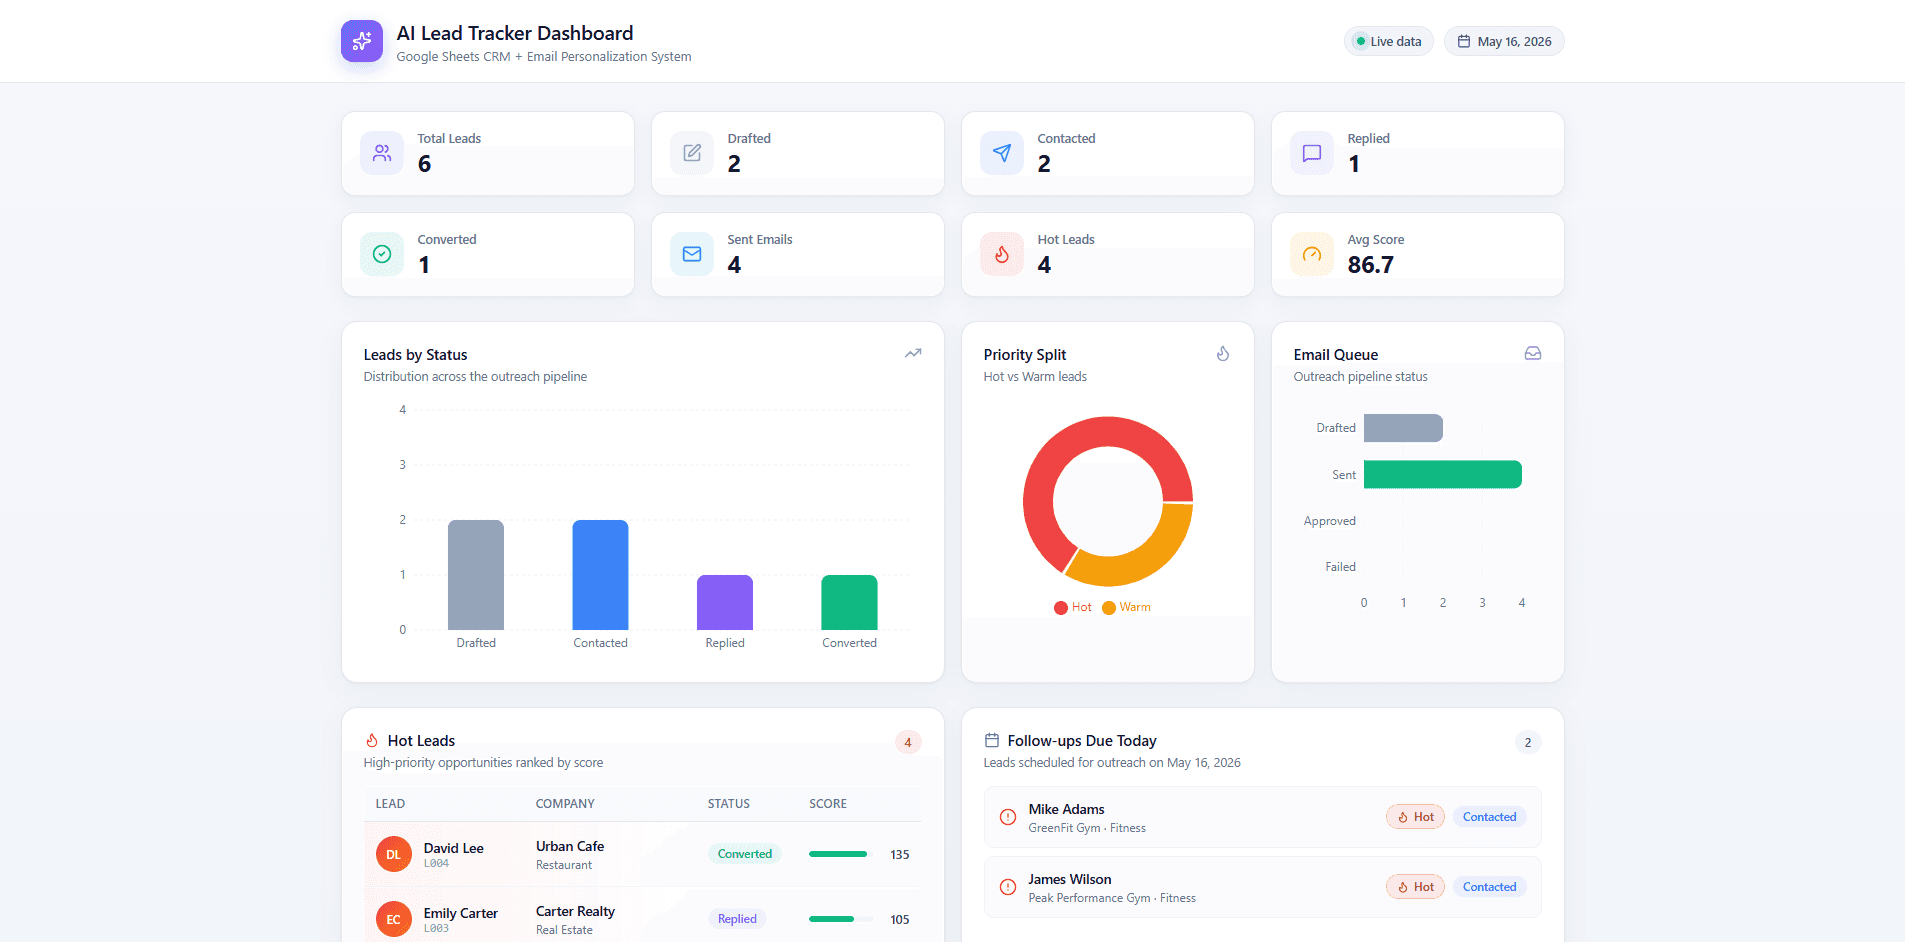Click the Contacted tag on Mike Adams row
Screen dimensions: 1905x942
[x=1489, y=817]
